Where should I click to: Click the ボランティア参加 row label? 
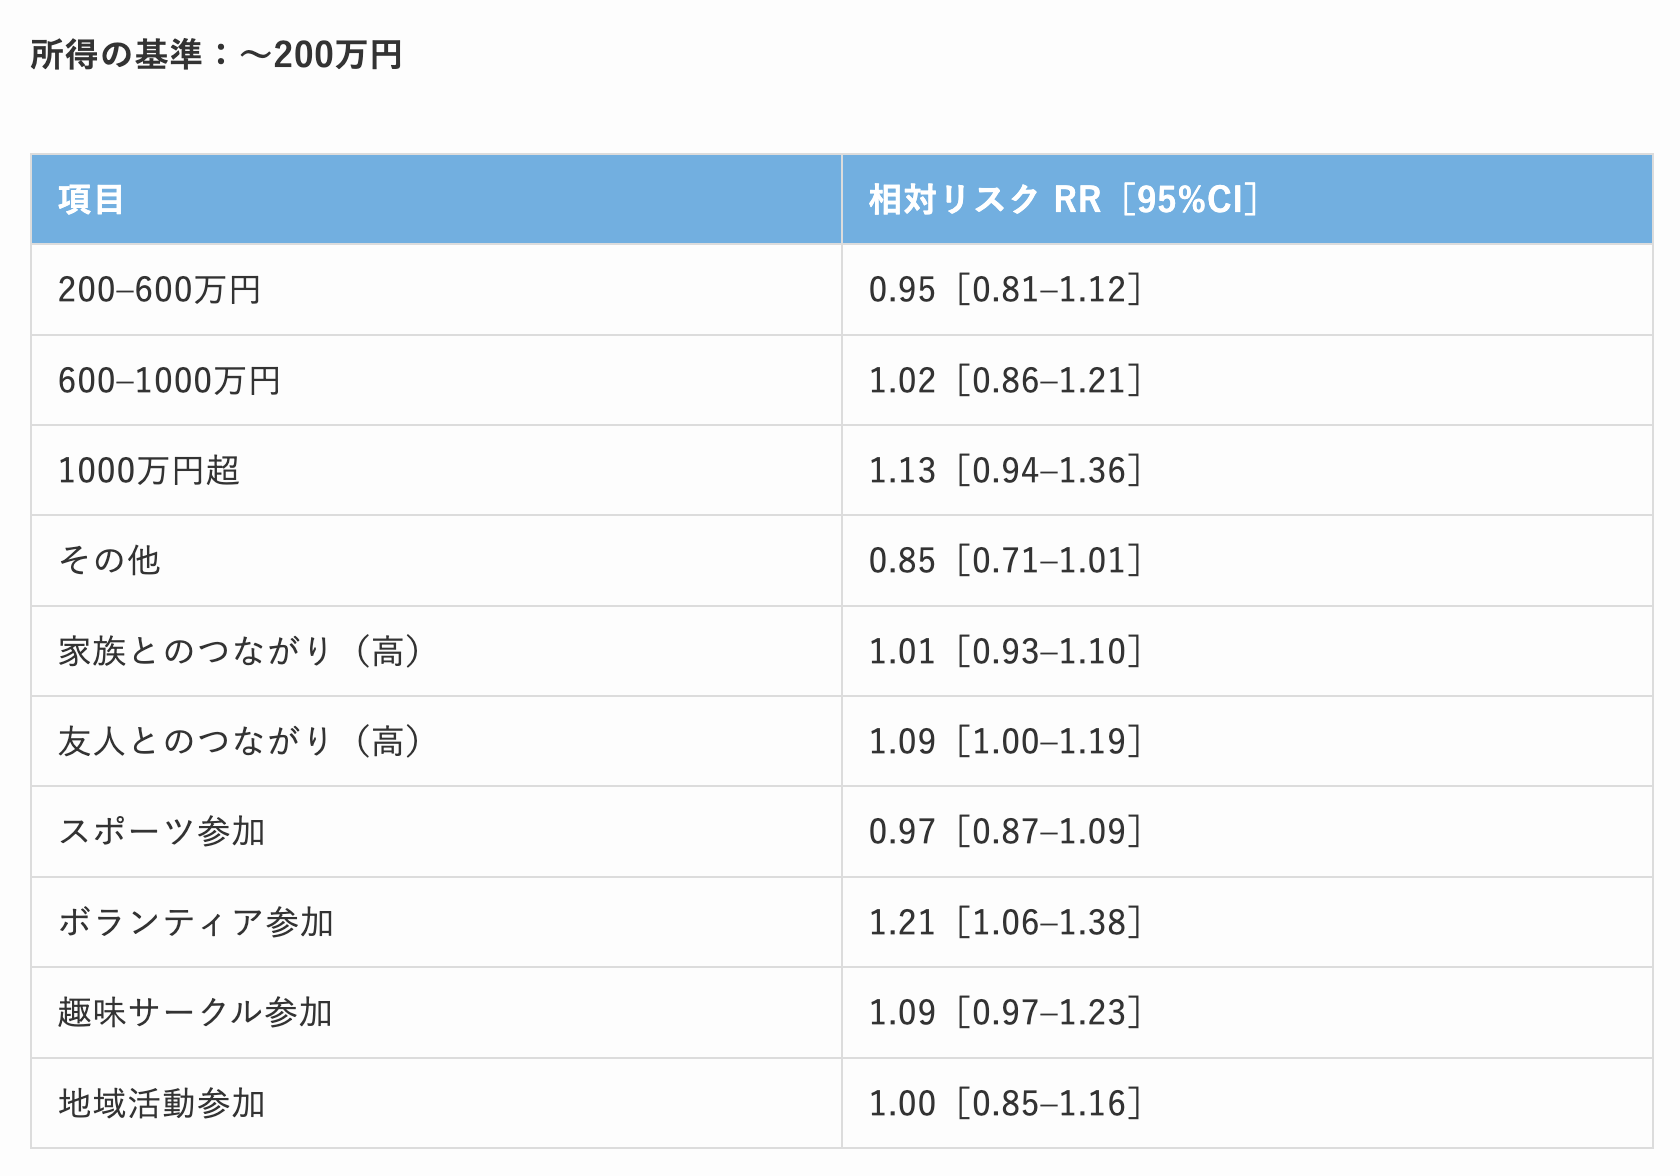click(196, 923)
